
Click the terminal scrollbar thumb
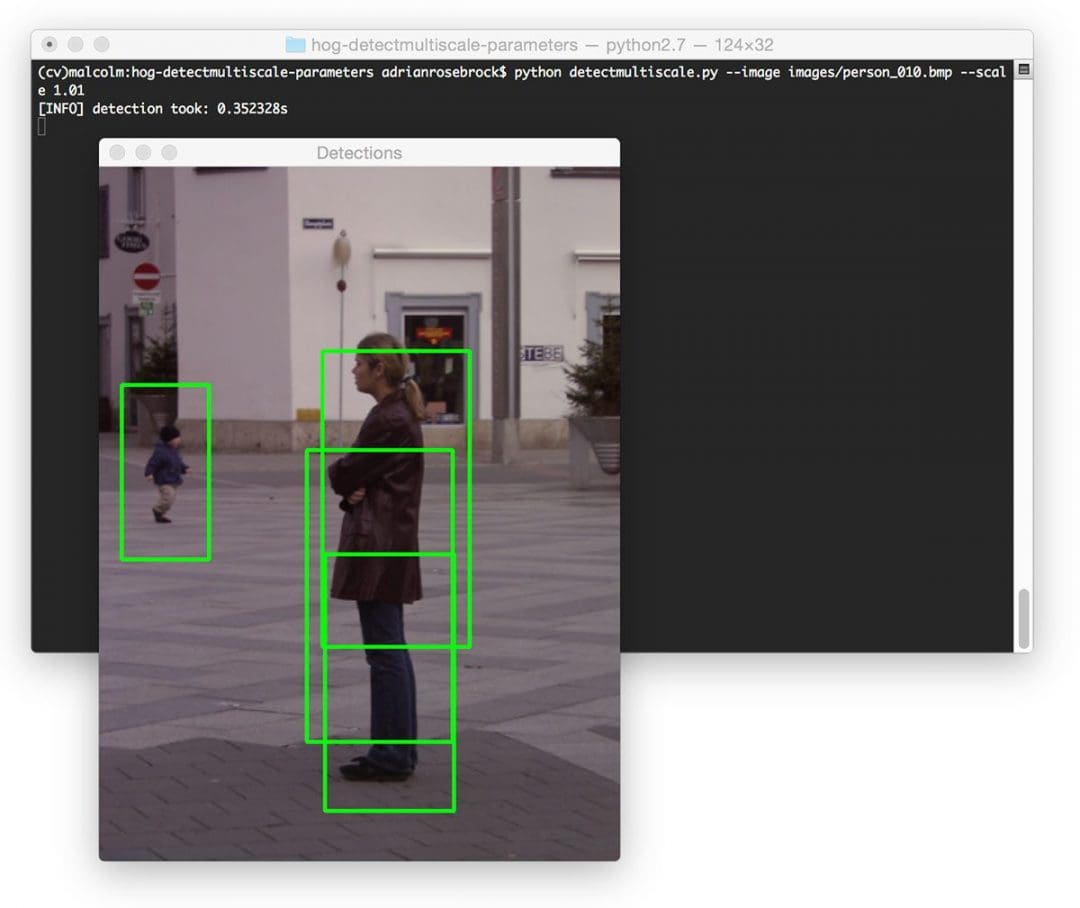coord(1024,618)
